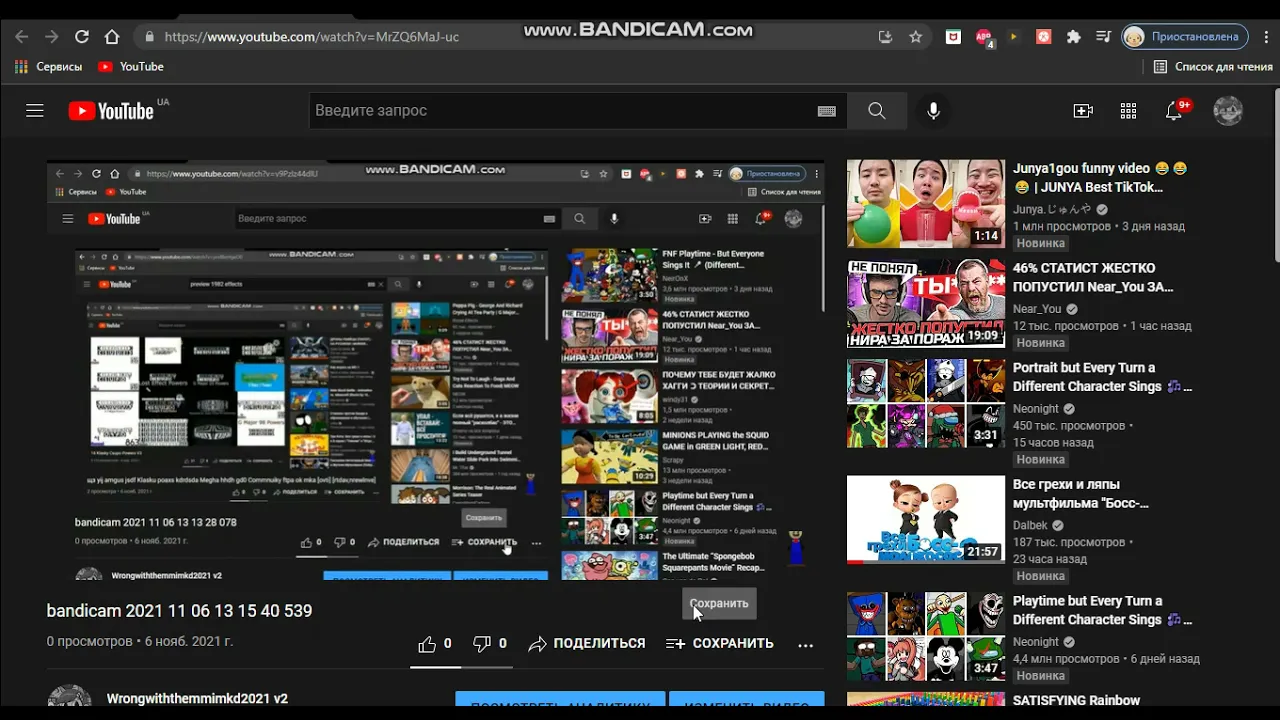This screenshot has height=720, width=1280.
Task: Open the browser home page
Action: (112, 37)
